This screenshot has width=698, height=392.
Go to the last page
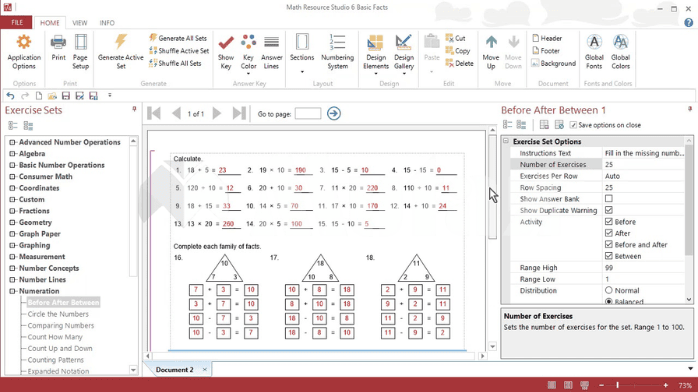tap(239, 113)
